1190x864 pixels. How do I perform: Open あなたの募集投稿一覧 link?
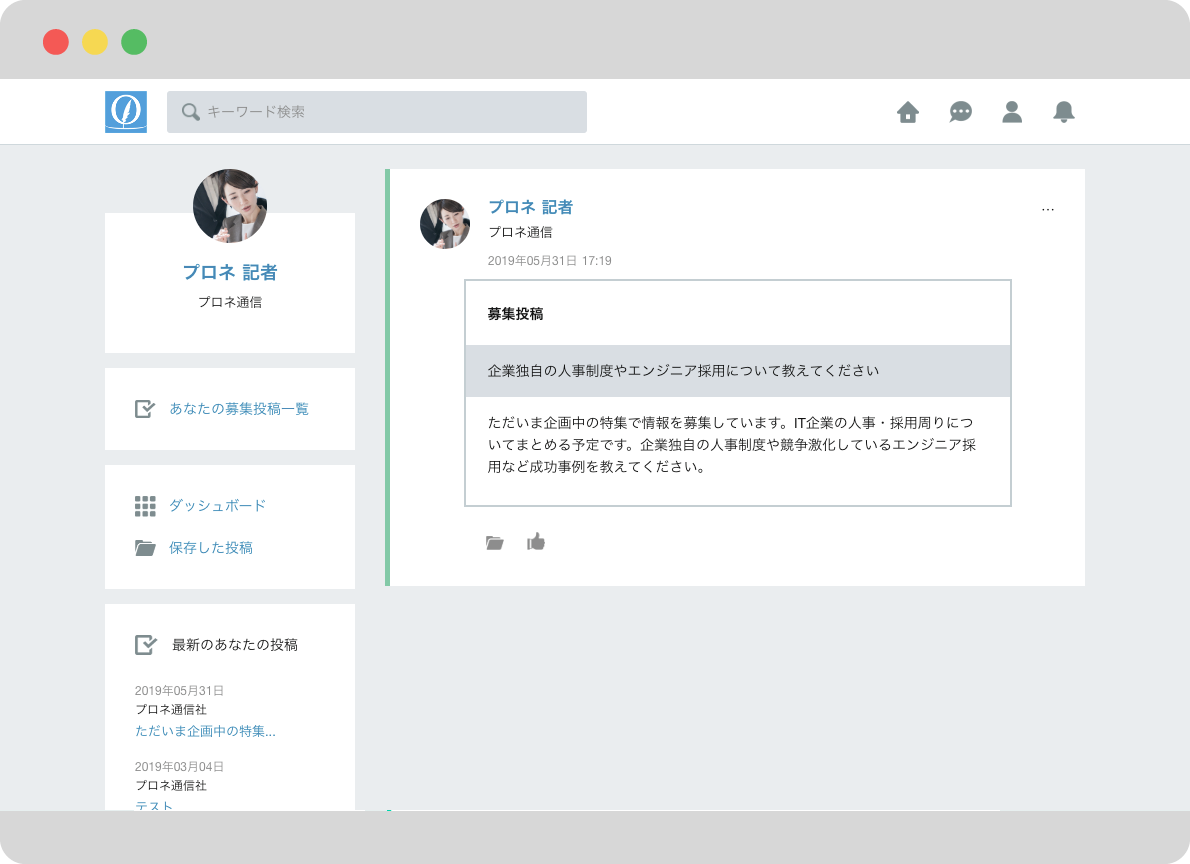(239, 409)
